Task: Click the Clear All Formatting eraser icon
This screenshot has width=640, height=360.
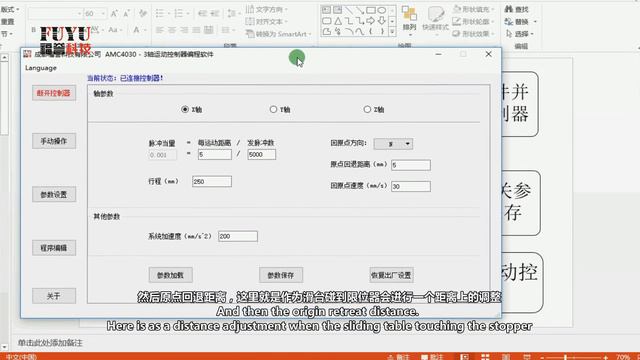Action: coord(142,13)
